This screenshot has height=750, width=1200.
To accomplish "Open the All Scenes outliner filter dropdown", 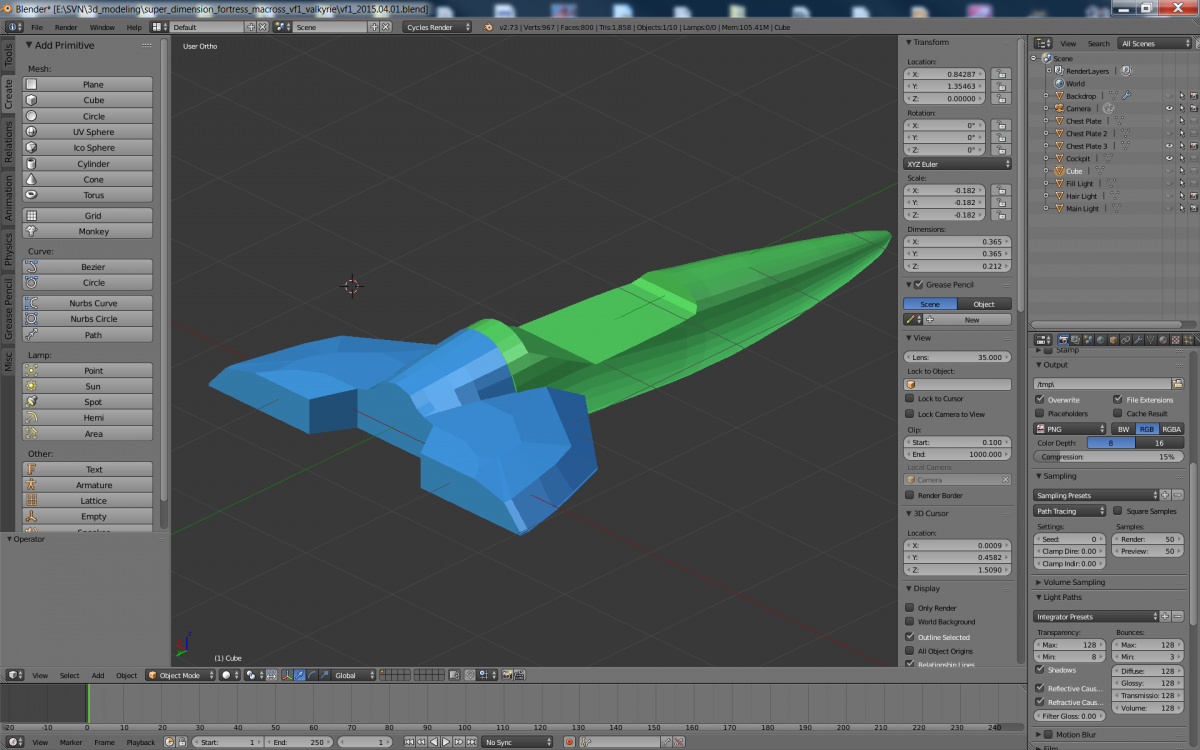I will pyautogui.click(x=1156, y=44).
